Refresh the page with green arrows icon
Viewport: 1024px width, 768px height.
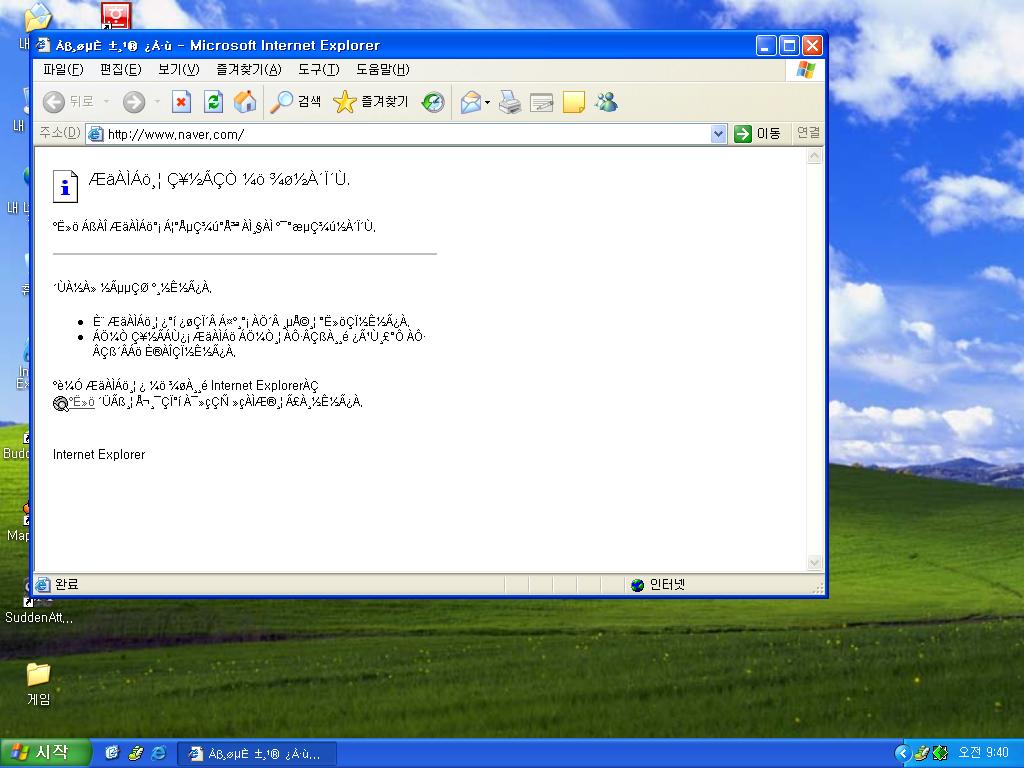(213, 102)
